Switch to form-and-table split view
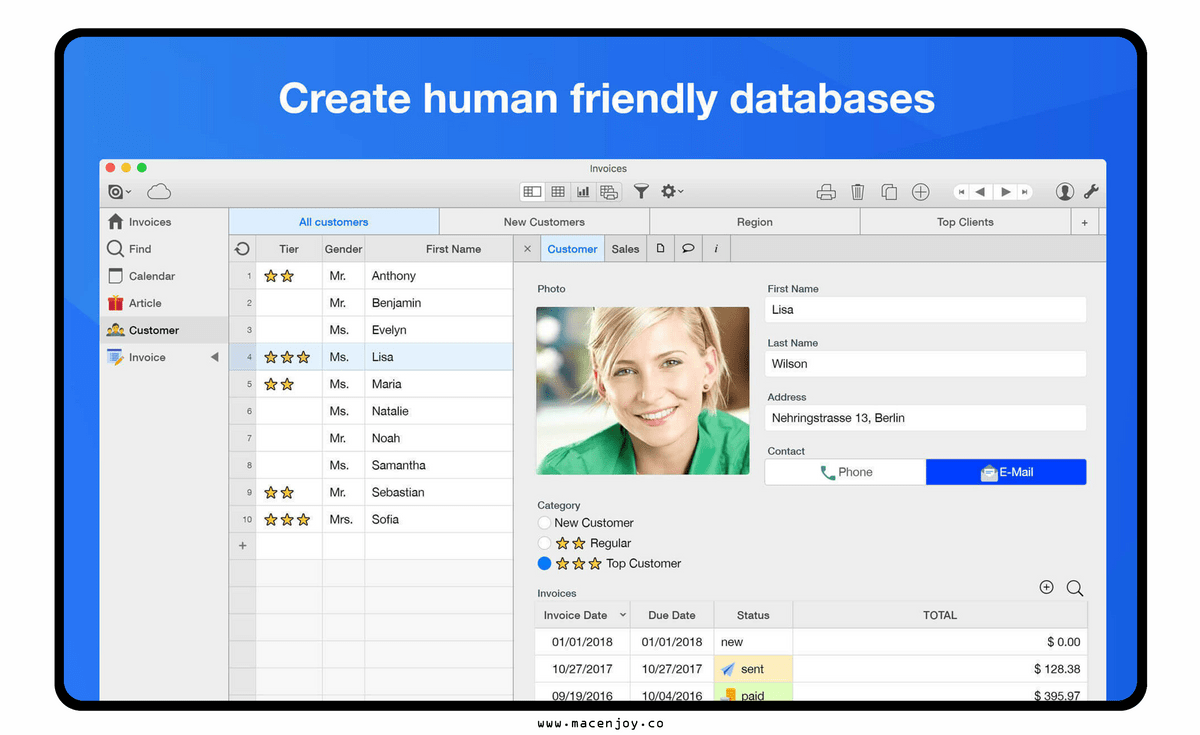Image resolution: width=1200 pixels, height=735 pixels. (532, 192)
